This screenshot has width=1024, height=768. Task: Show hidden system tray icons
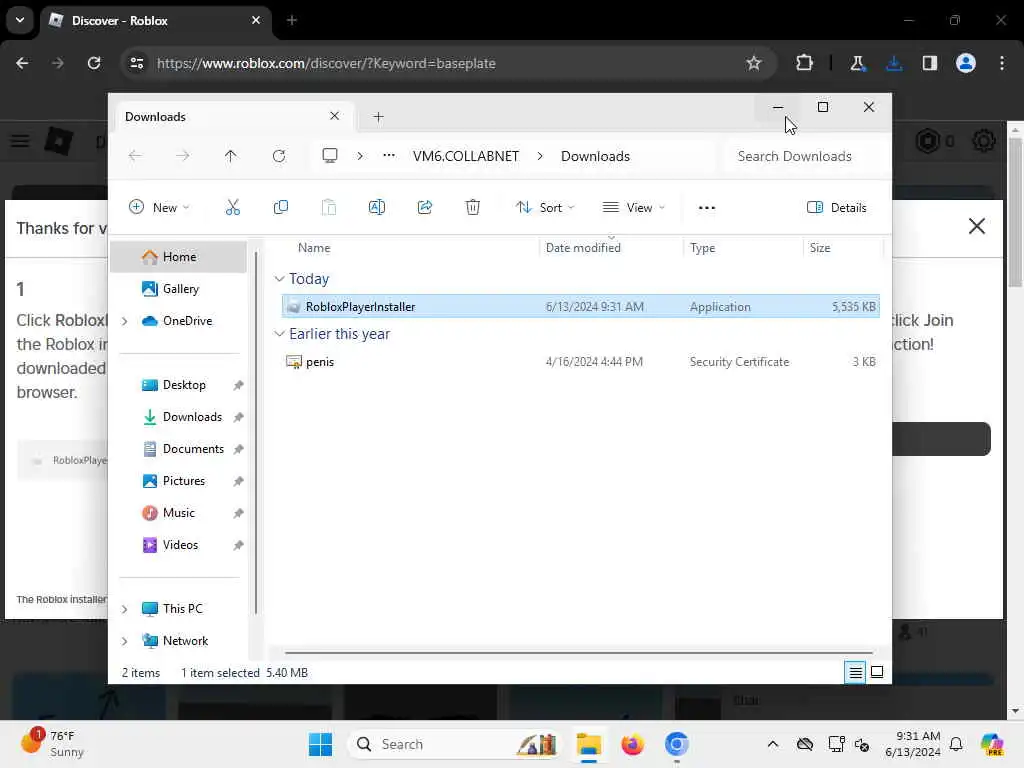773,744
